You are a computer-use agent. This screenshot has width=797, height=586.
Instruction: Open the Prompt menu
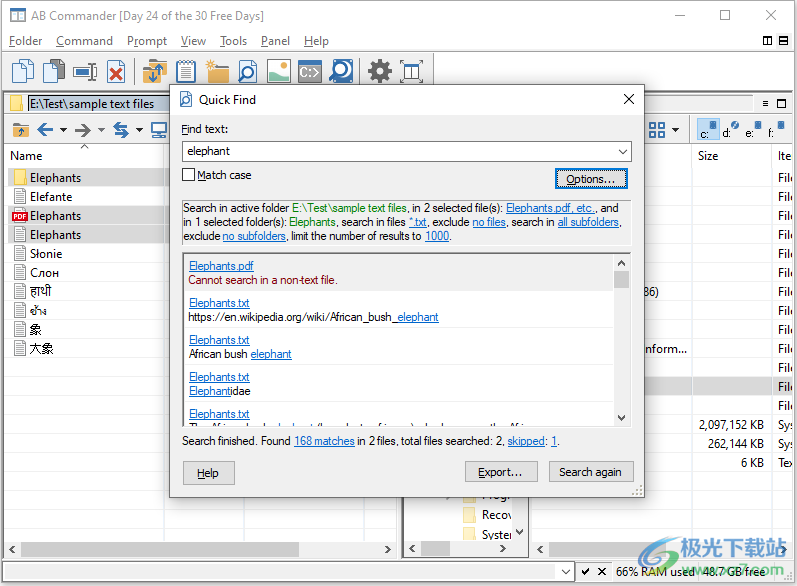click(147, 41)
